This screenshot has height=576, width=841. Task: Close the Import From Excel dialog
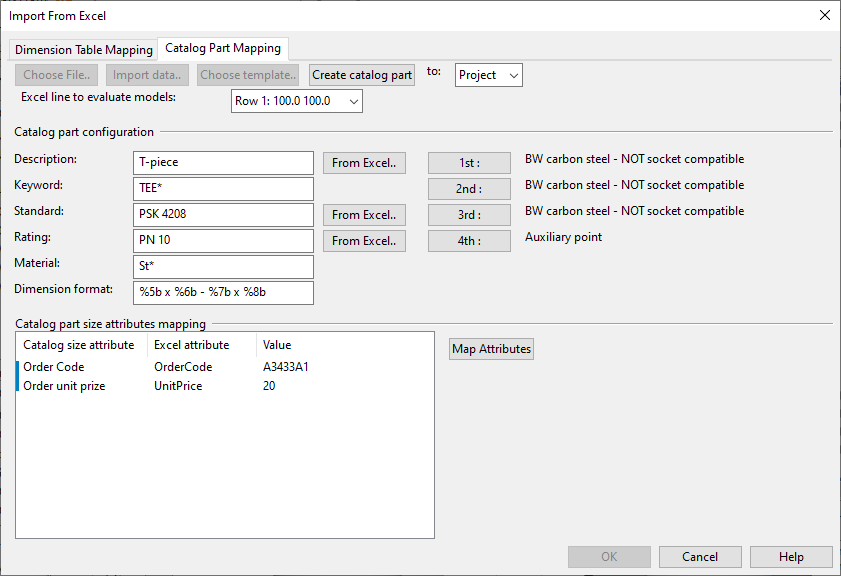tap(824, 15)
